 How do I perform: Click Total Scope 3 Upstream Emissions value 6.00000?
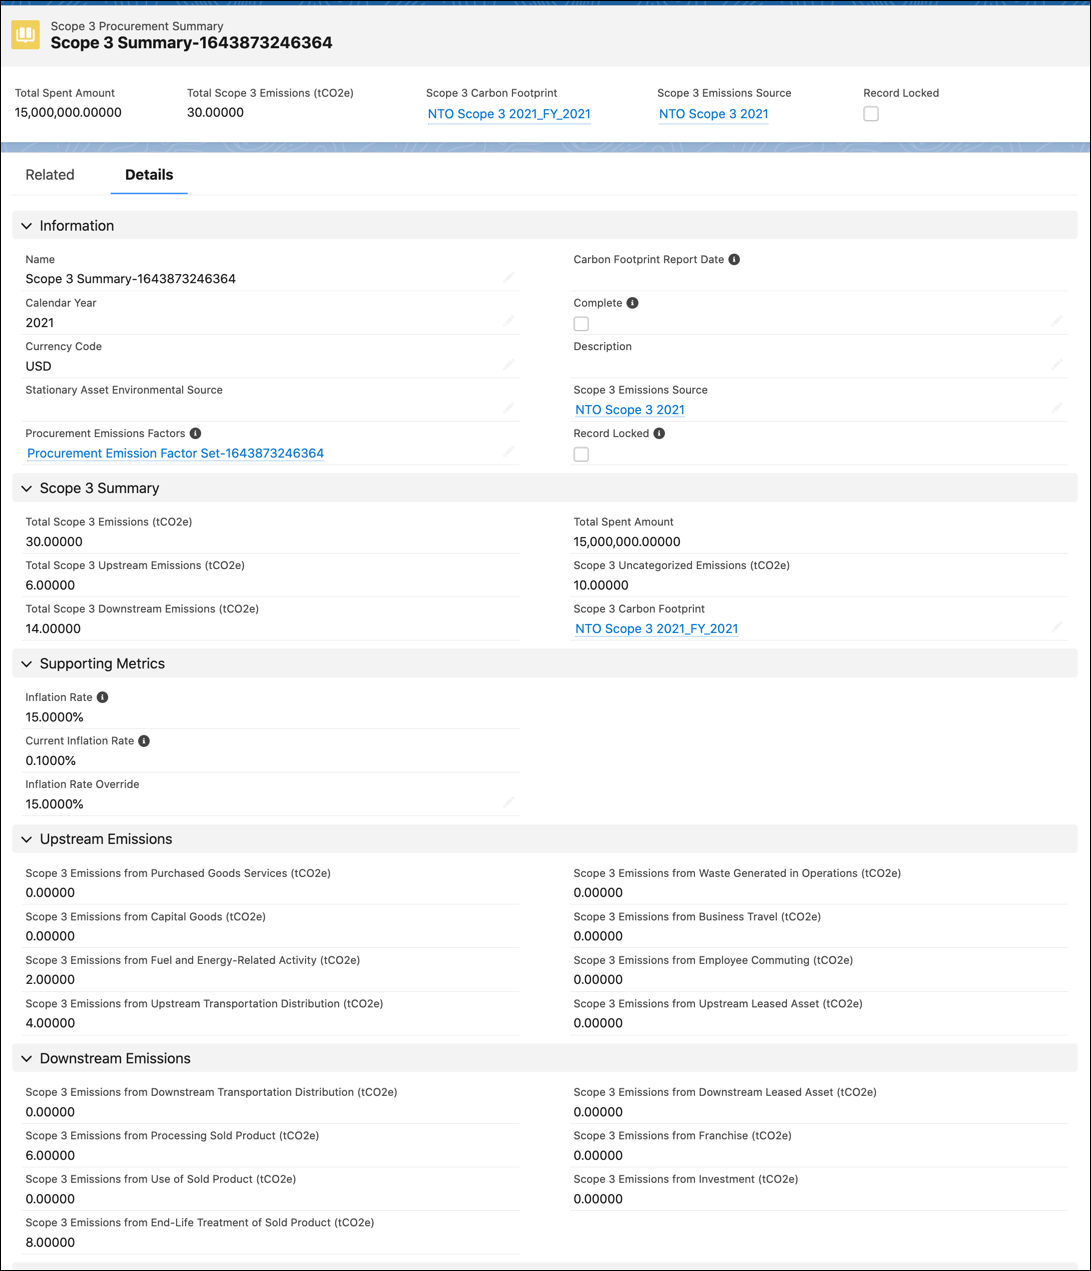pyautogui.click(x=50, y=585)
